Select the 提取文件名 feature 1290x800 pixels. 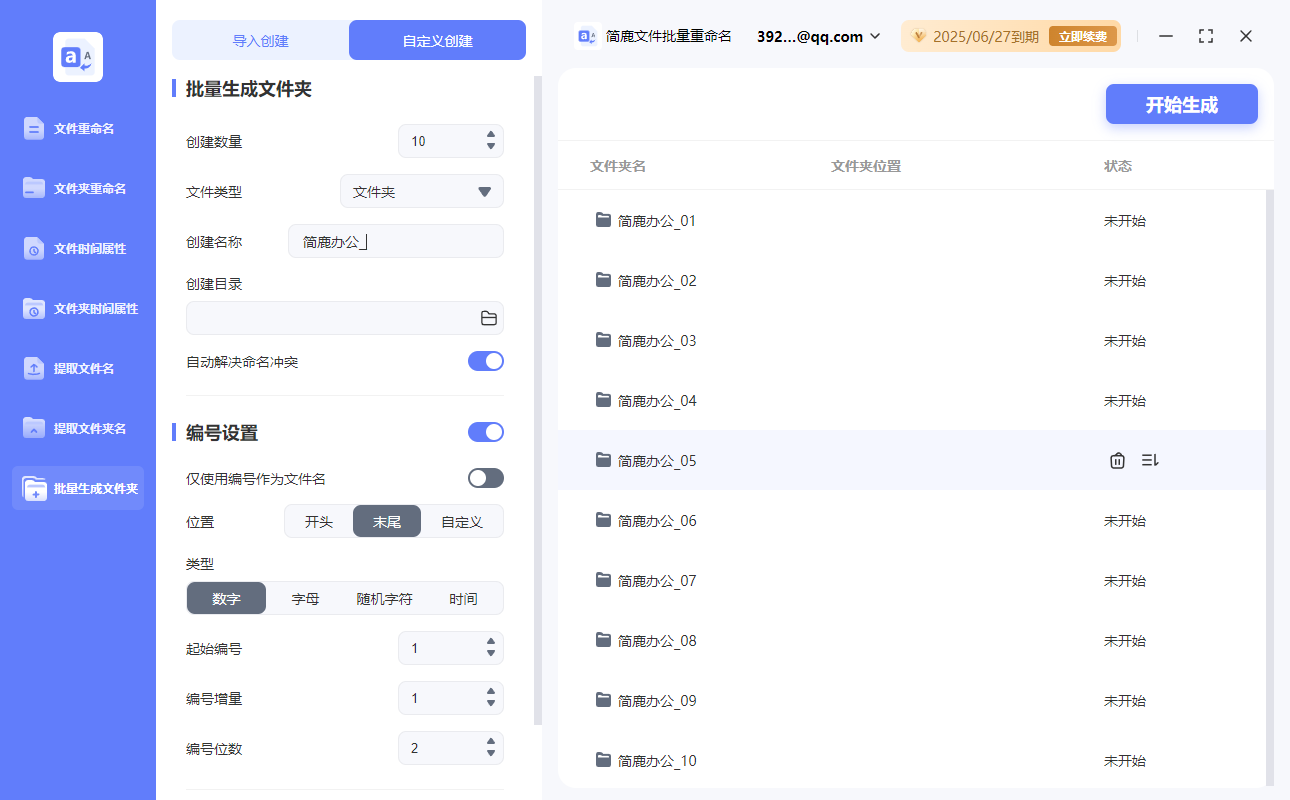pos(77,368)
